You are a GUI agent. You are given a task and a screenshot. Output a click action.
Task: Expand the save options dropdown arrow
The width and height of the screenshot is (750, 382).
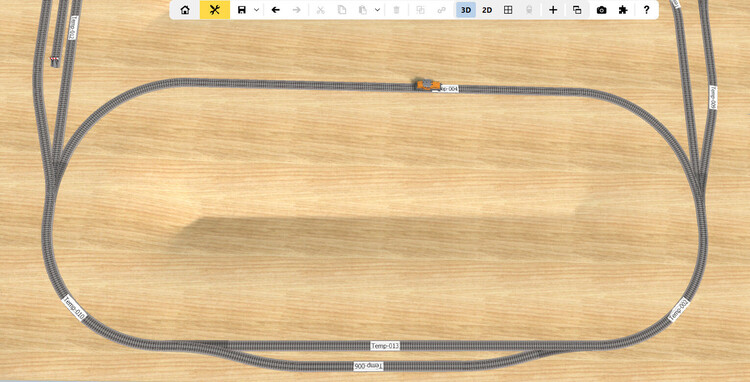(256, 10)
